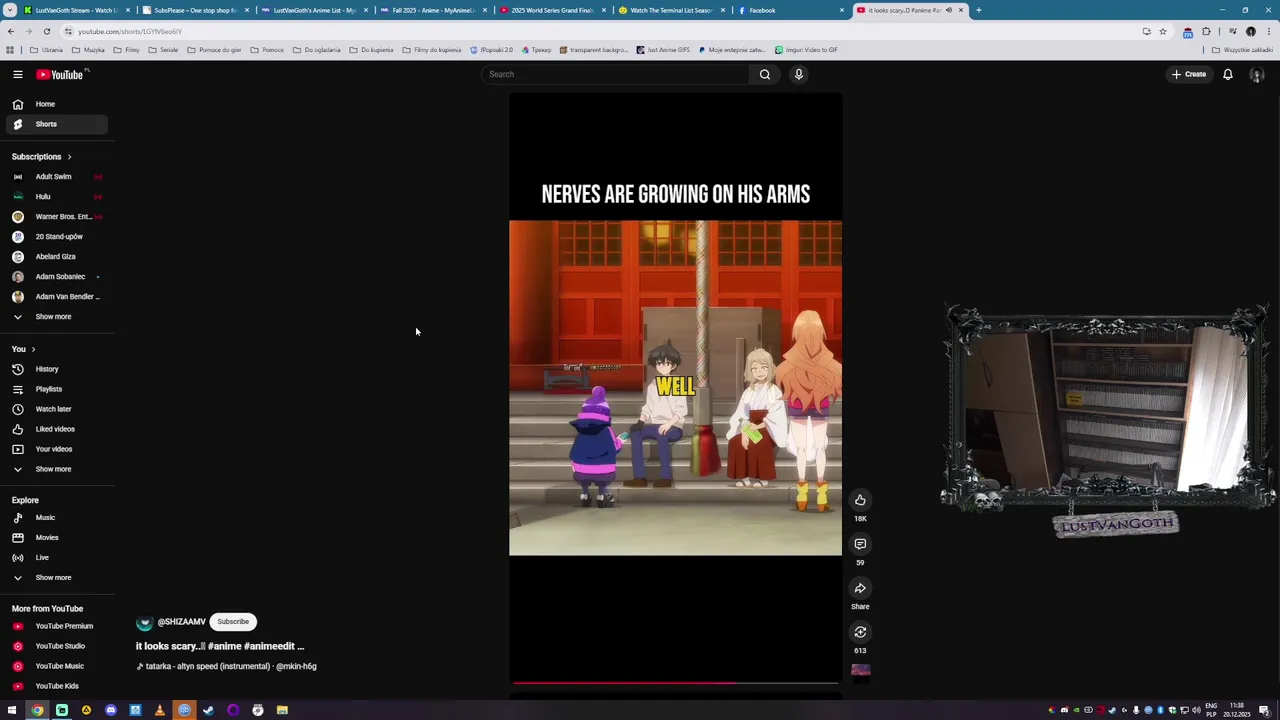Switch to the Facebook browser tab
The image size is (1280, 720).
coord(790,10)
